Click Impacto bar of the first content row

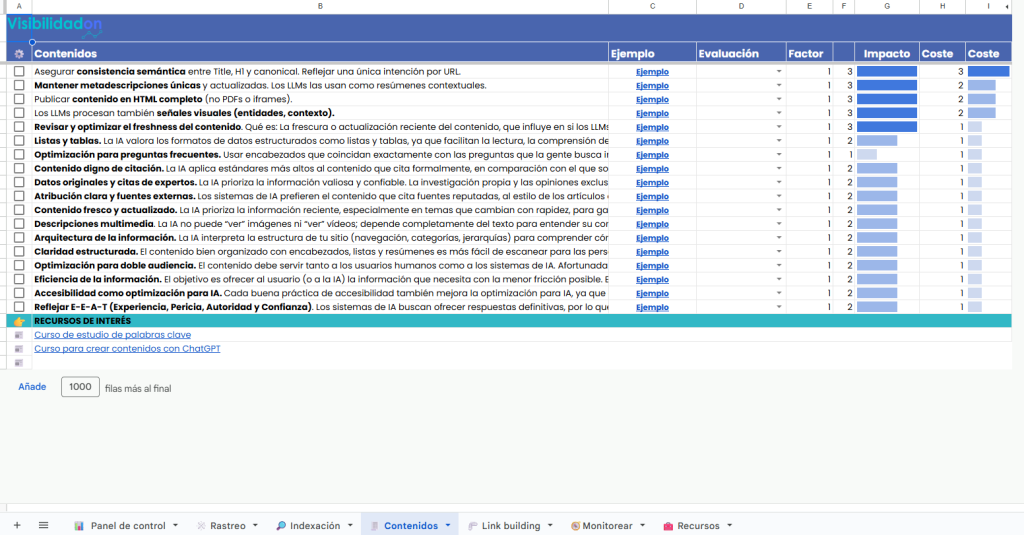tap(886, 72)
